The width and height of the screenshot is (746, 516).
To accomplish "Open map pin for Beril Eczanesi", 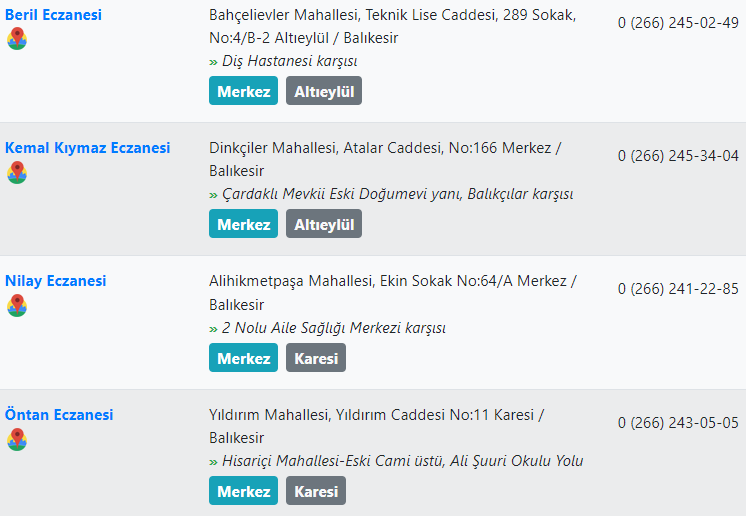I will coord(17,39).
